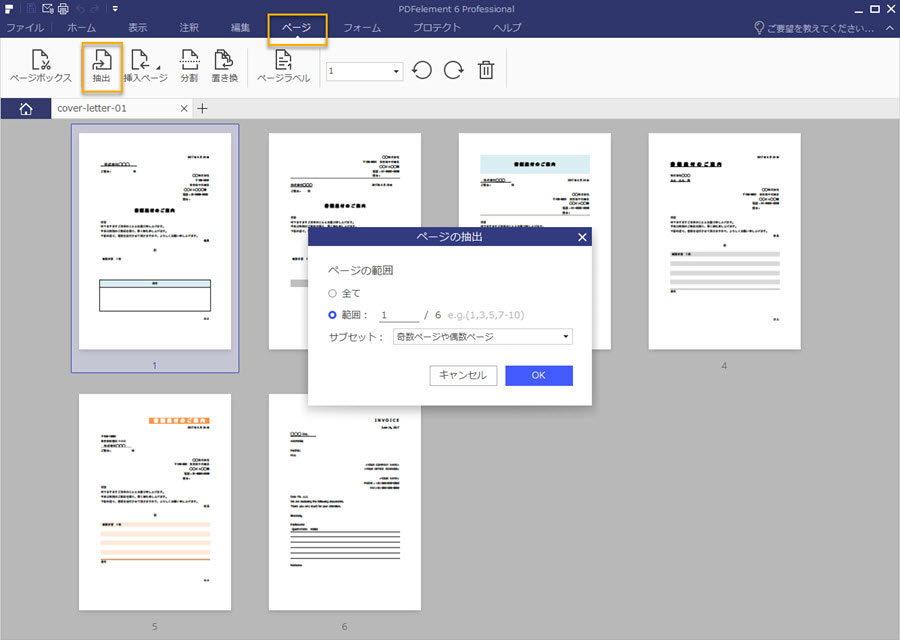The width and height of the screenshot is (900, 640).
Task: Select the 範囲 radio option
Action: 332,315
